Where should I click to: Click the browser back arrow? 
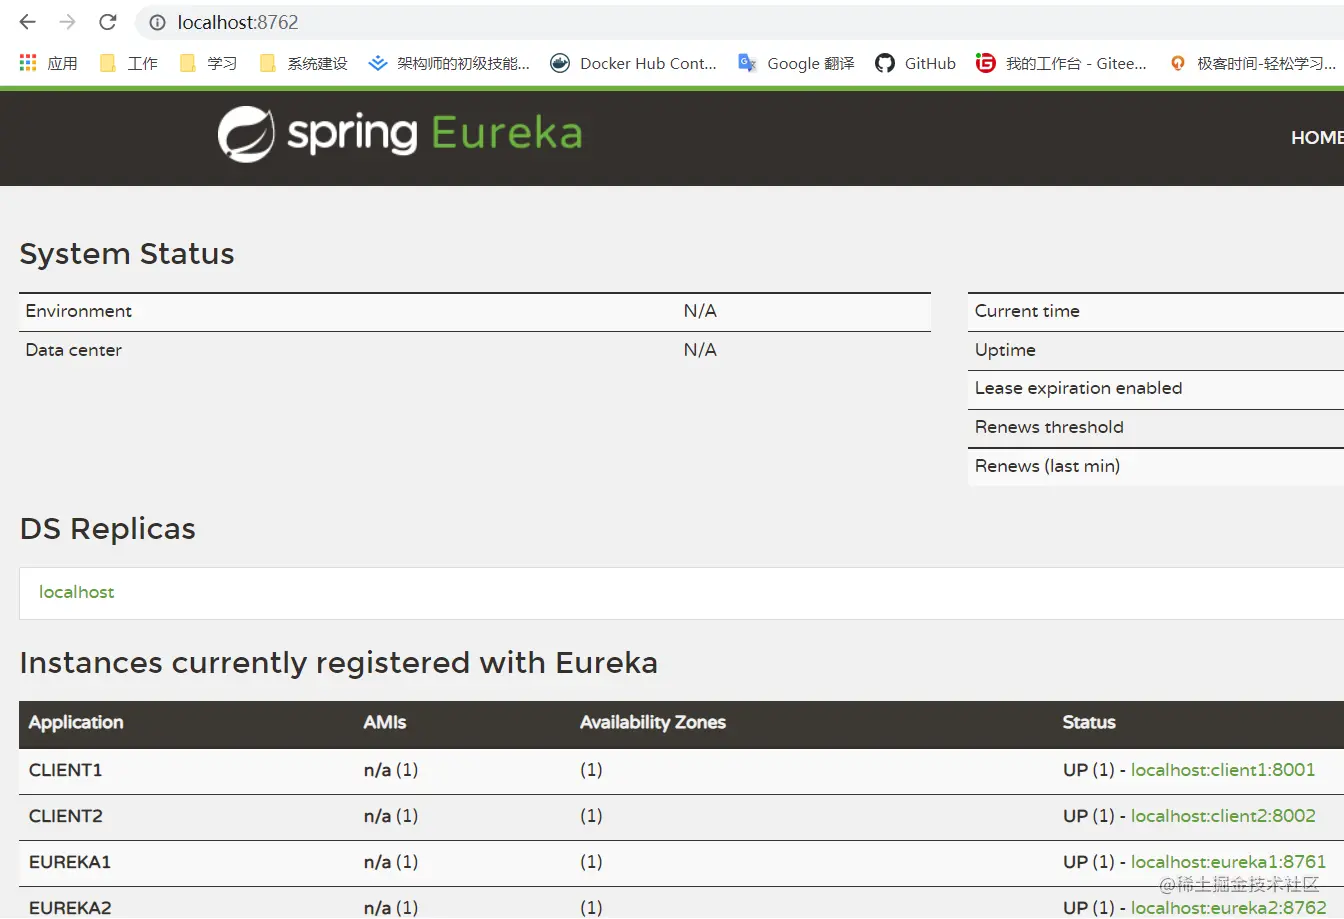click(28, 22)
